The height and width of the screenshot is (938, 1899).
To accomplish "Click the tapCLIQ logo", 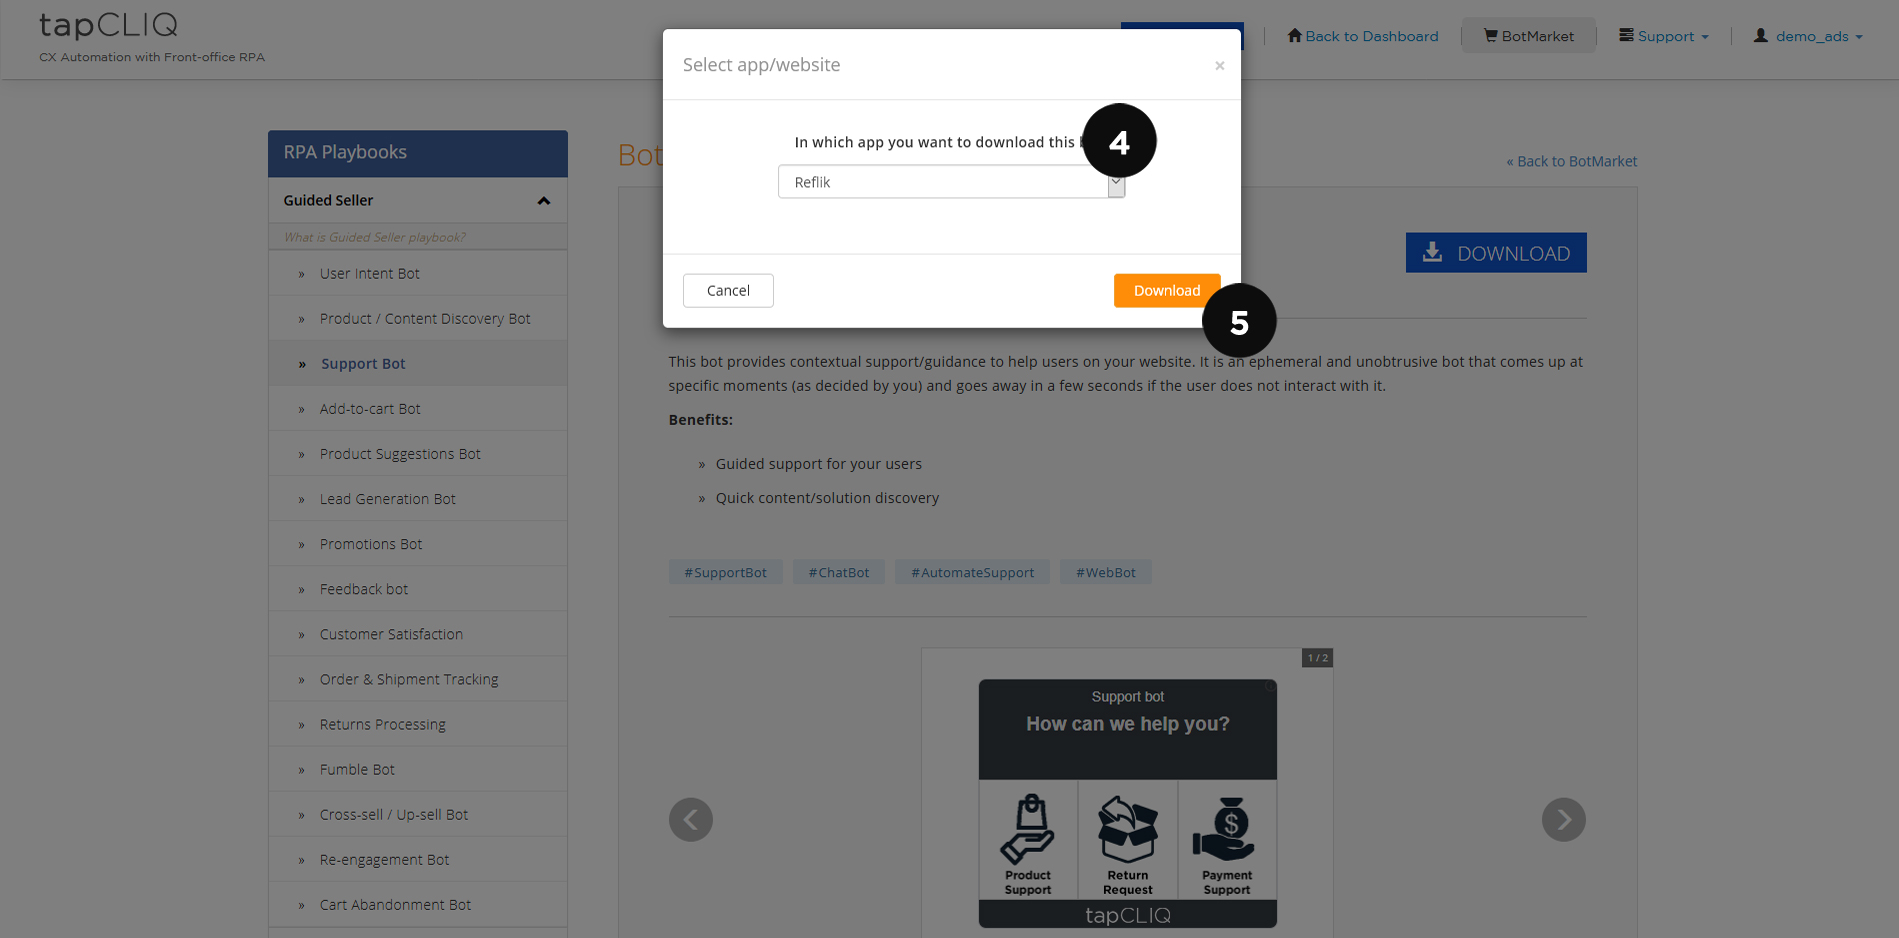I will click(108, 25).
